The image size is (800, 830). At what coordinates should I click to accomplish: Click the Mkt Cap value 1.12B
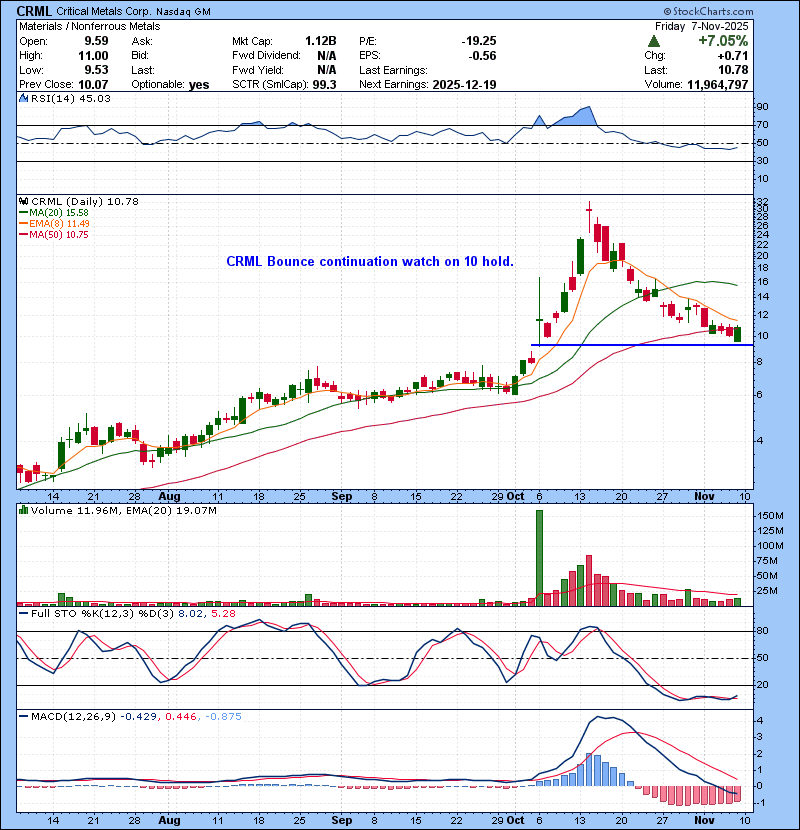[320, 41]
